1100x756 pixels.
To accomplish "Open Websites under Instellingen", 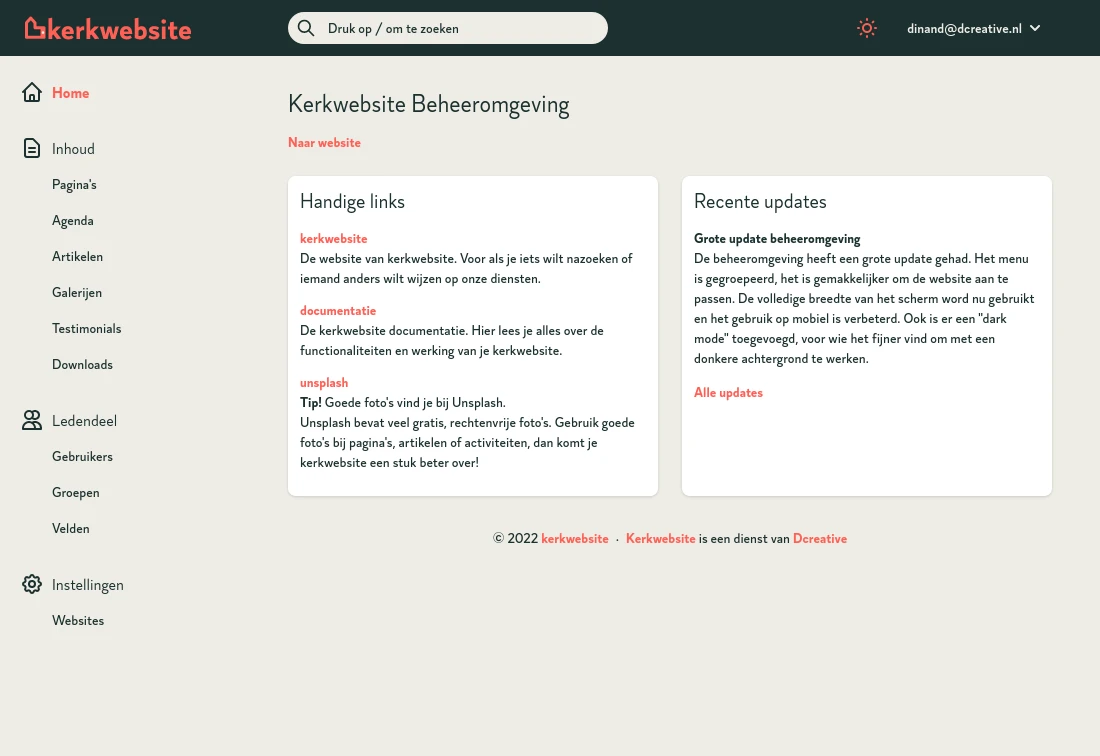I will [78, 621].
